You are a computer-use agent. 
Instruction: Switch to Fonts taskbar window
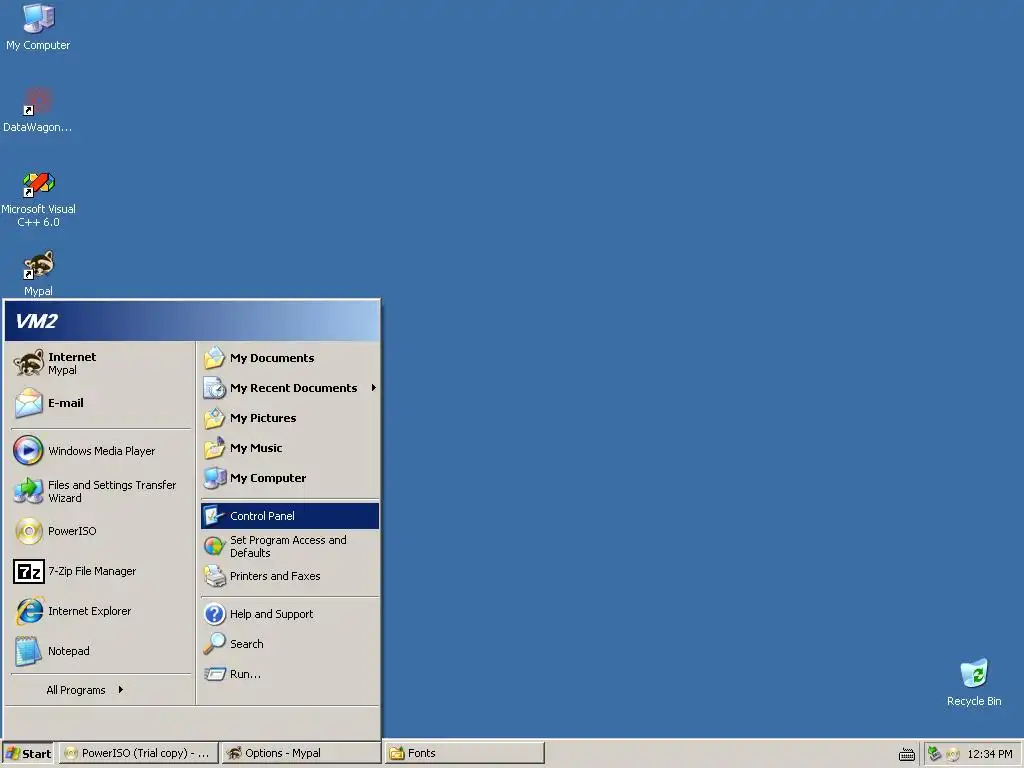click(464, 753)
